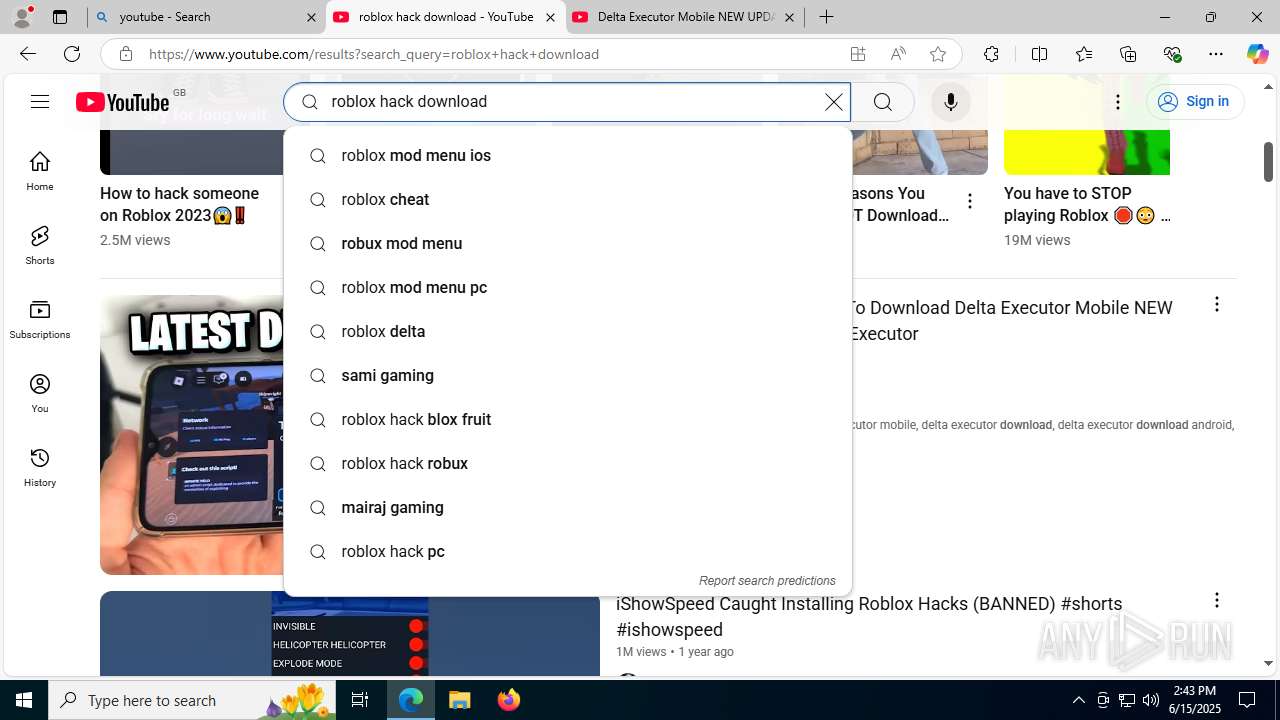Screen dimensions: 1280x720
Task: Open the YouTube hamburger guide menu
Action: point(39,101)
